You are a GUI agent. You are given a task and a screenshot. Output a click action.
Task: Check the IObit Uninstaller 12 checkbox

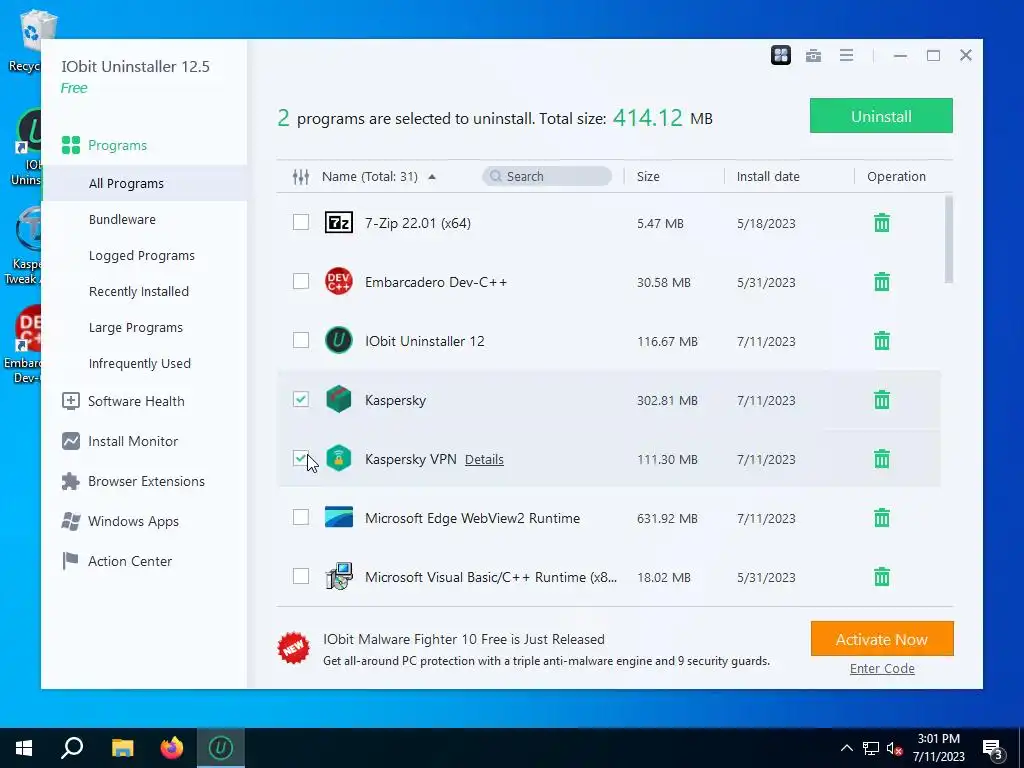click(300, 340)
